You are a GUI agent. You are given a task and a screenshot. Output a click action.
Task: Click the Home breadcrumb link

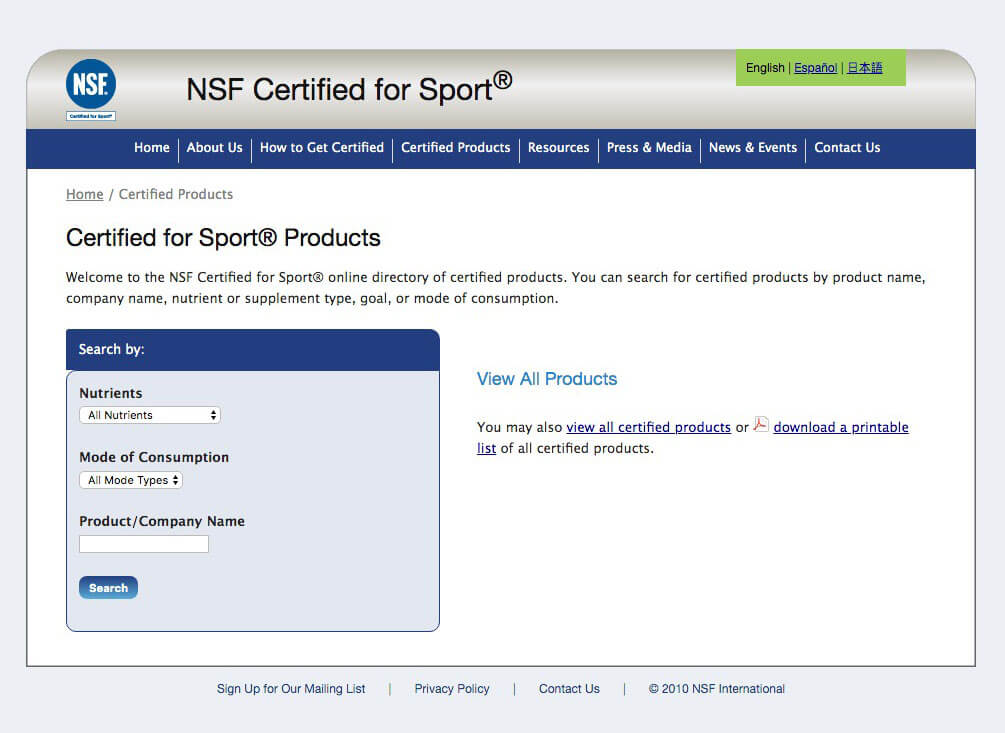pyautogui.click(x=85, y=194)
